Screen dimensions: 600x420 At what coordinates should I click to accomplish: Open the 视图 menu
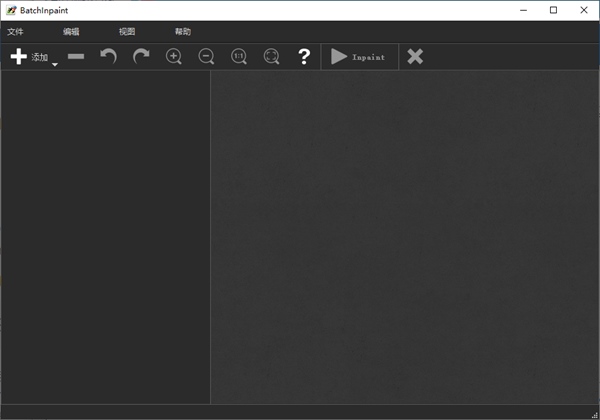tap(127, 32)
